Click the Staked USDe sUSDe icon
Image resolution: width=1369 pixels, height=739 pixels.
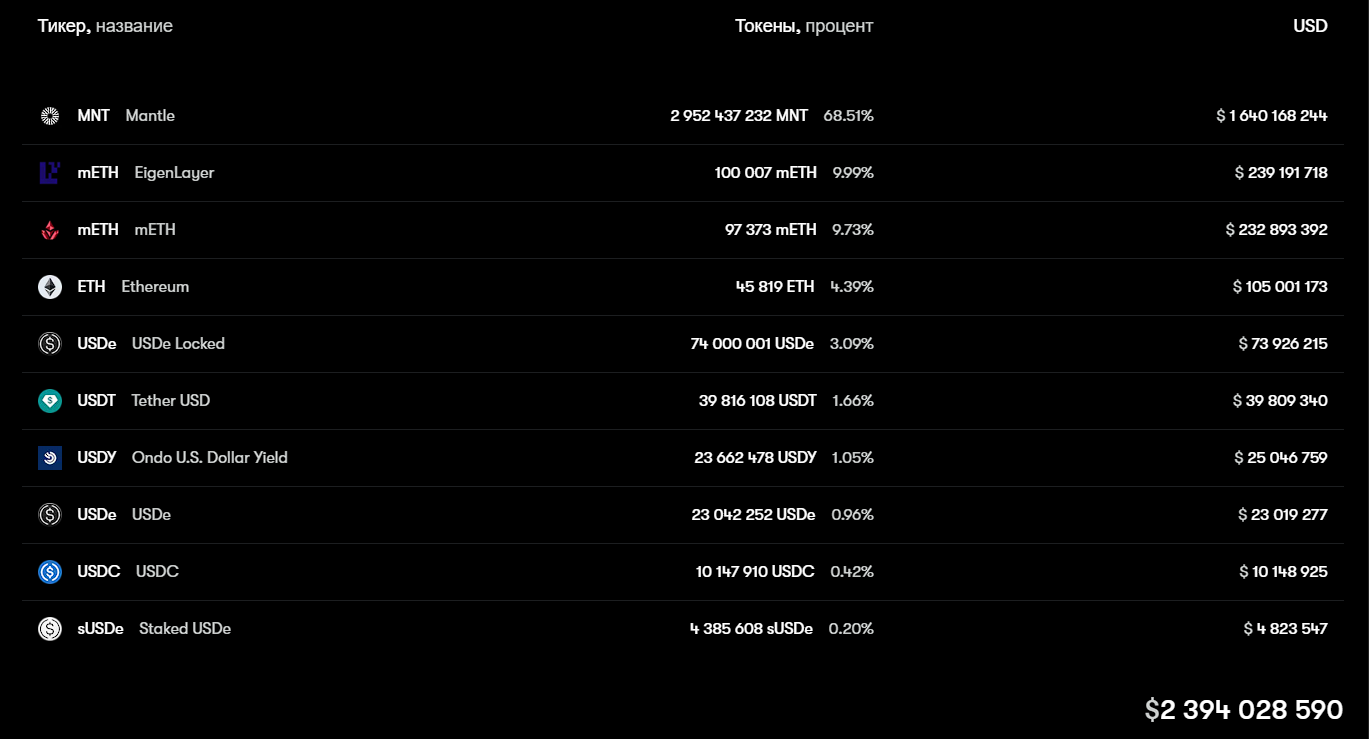[x=50, y=629]
